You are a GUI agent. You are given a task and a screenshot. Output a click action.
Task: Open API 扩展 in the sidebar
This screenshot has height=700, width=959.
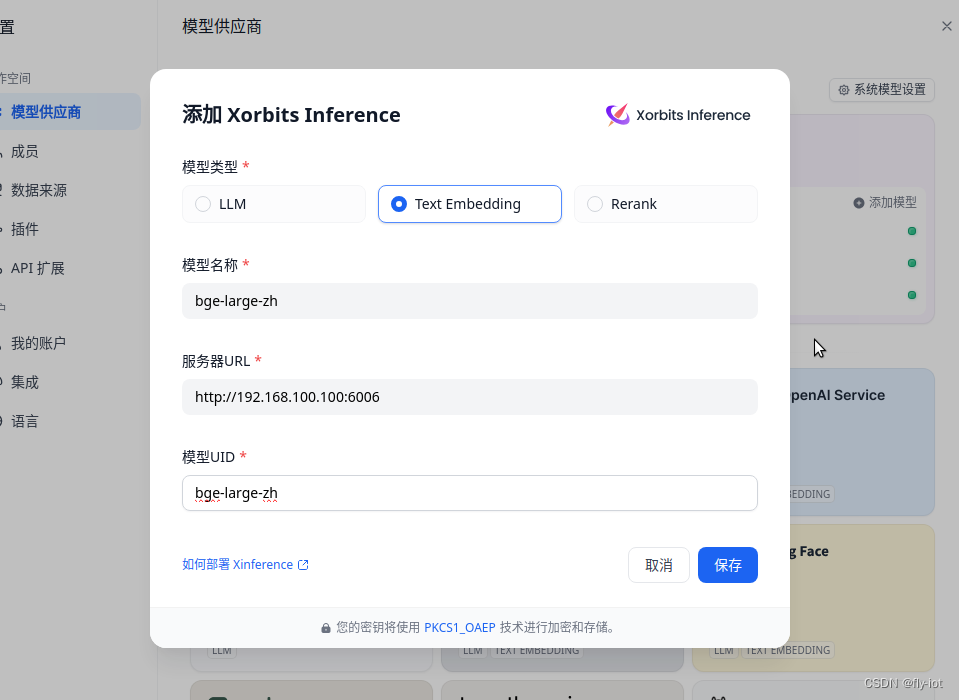37,268
